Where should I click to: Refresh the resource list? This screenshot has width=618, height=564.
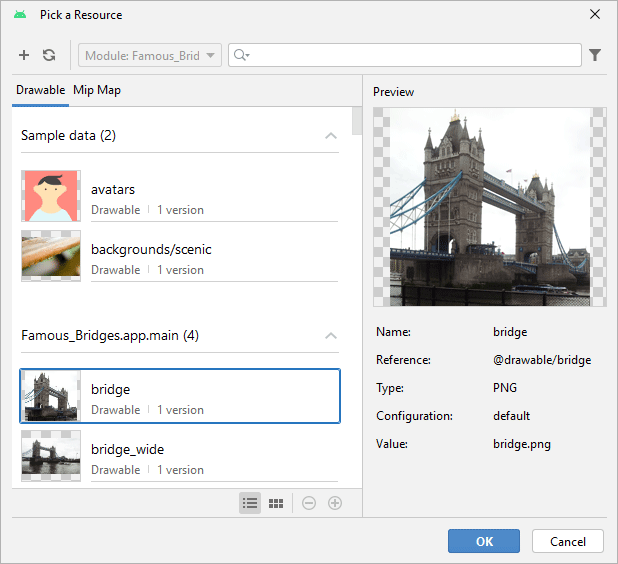point(49,55)
